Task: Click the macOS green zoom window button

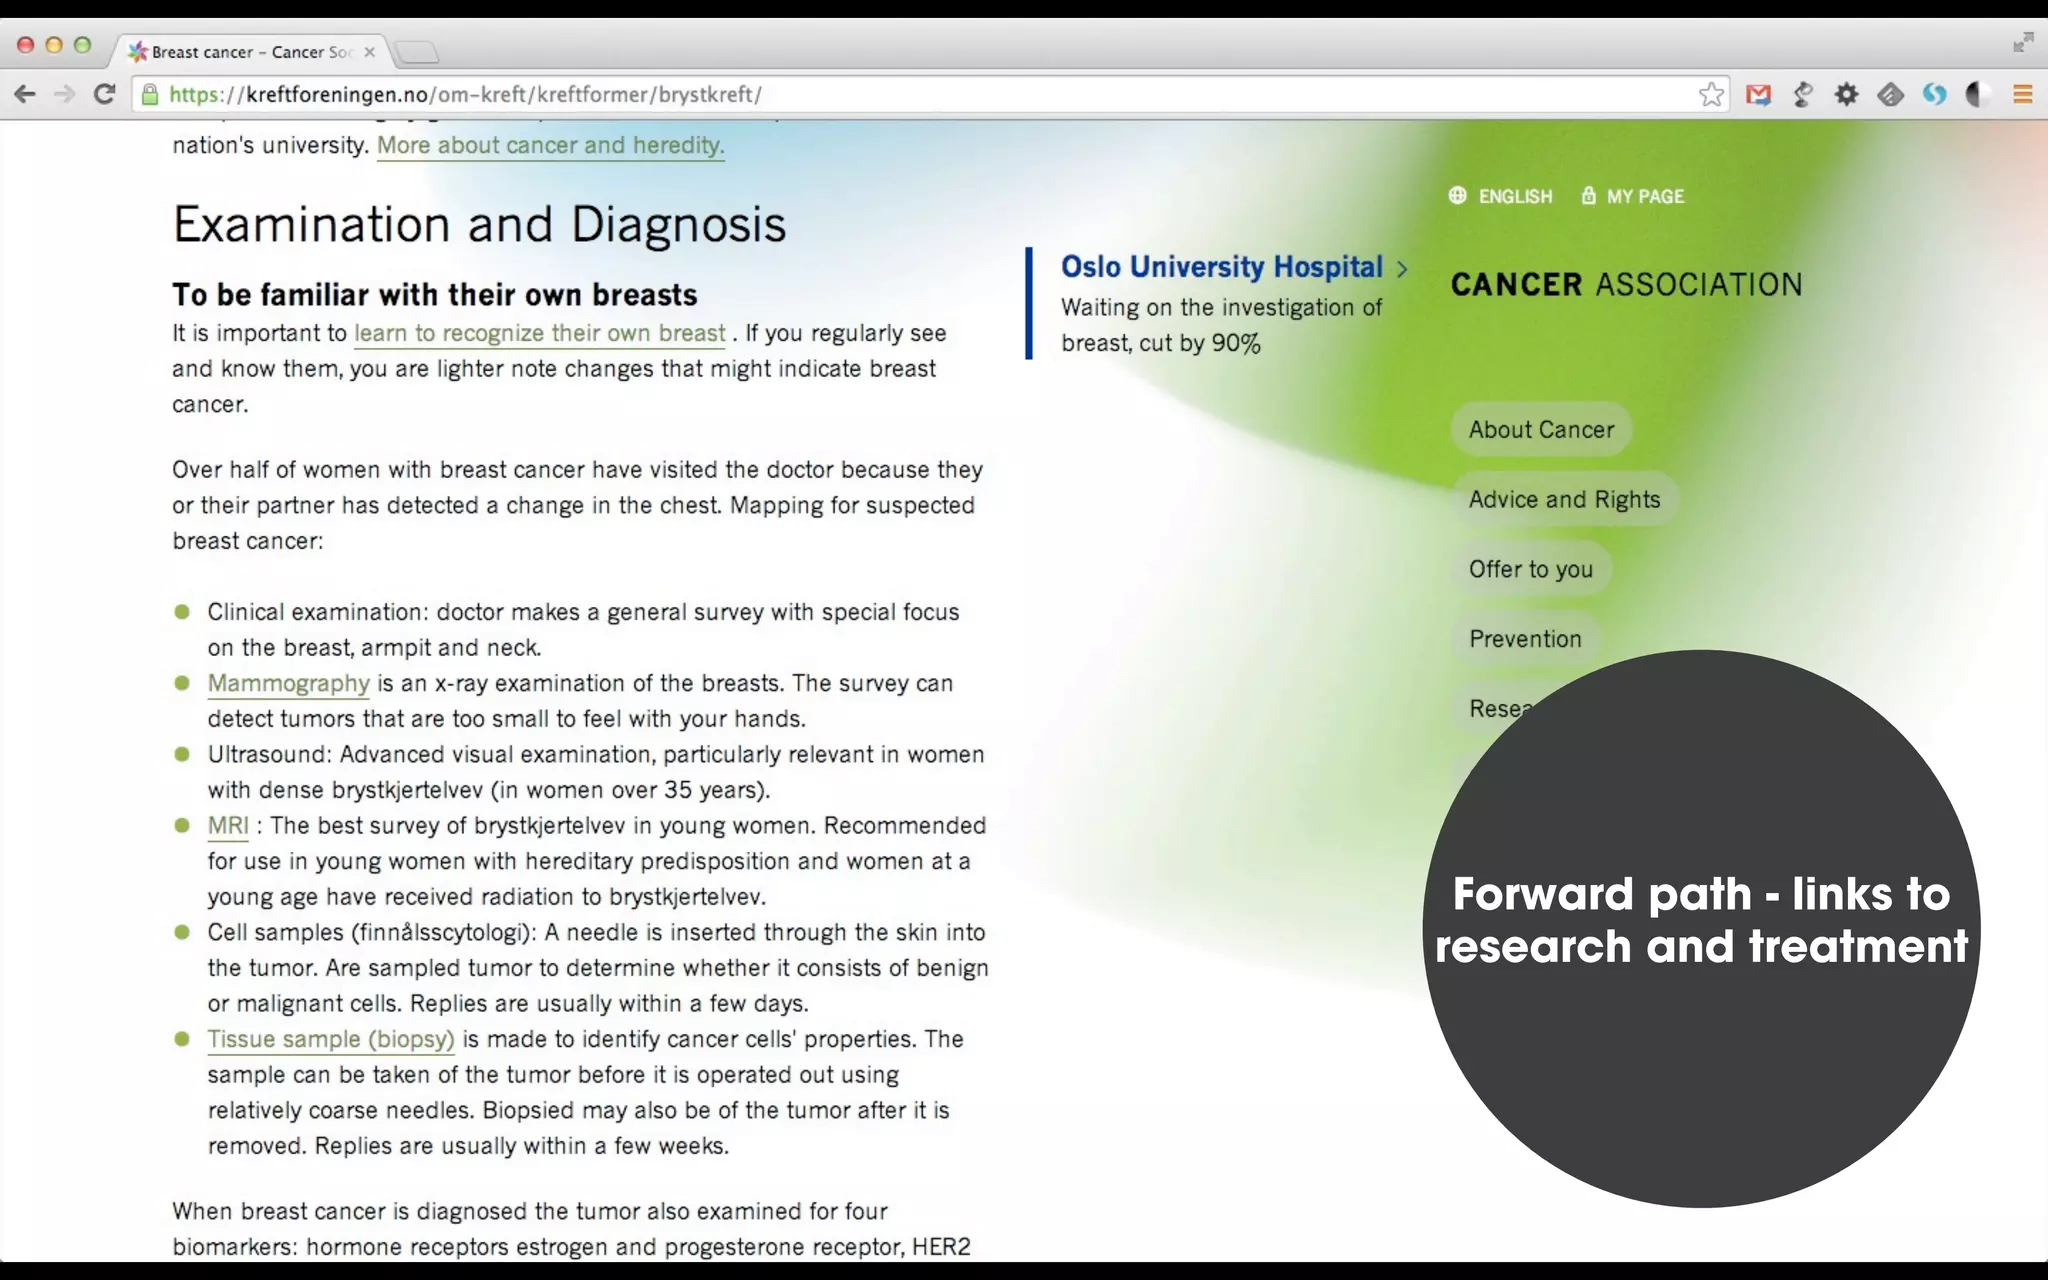Action: (x=83, y=44)
